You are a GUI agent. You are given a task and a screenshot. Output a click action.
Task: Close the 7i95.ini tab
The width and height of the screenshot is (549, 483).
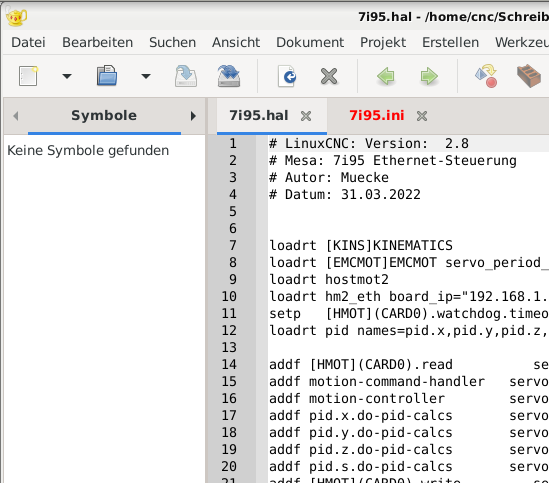click(x=422, y=116)
